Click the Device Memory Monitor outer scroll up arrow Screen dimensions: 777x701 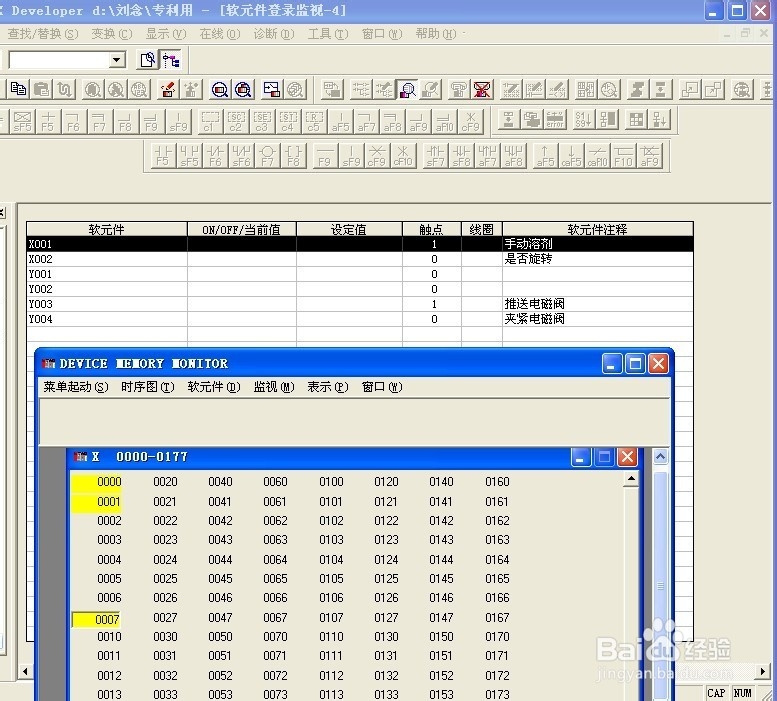(x=661, y=456)
